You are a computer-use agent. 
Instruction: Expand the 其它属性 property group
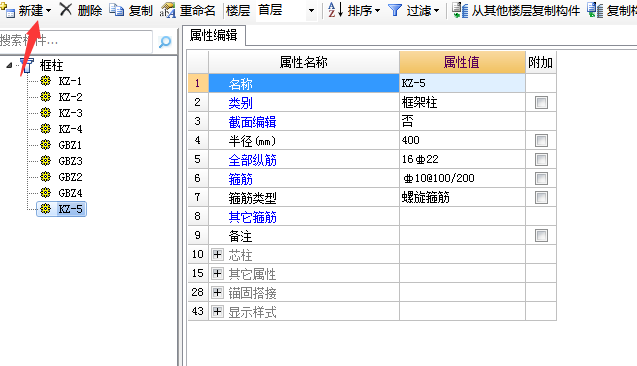point(217,273)
